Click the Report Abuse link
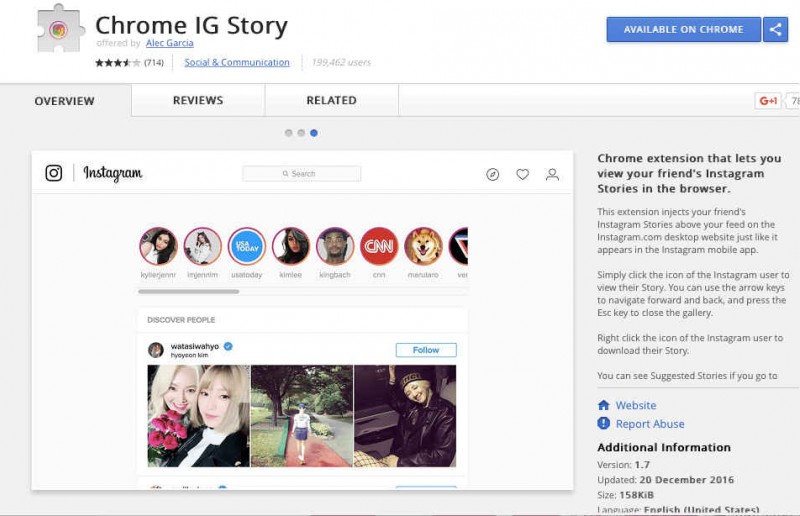800x516 pixels. [x=650, y=424]
